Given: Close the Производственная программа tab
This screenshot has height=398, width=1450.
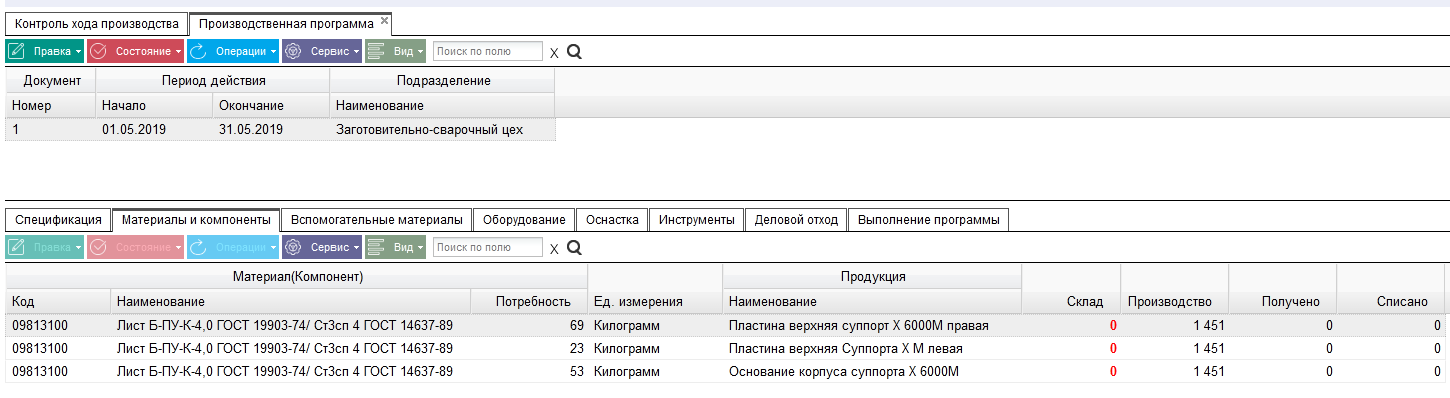Looking at the screenshot, I should point(384,20).
